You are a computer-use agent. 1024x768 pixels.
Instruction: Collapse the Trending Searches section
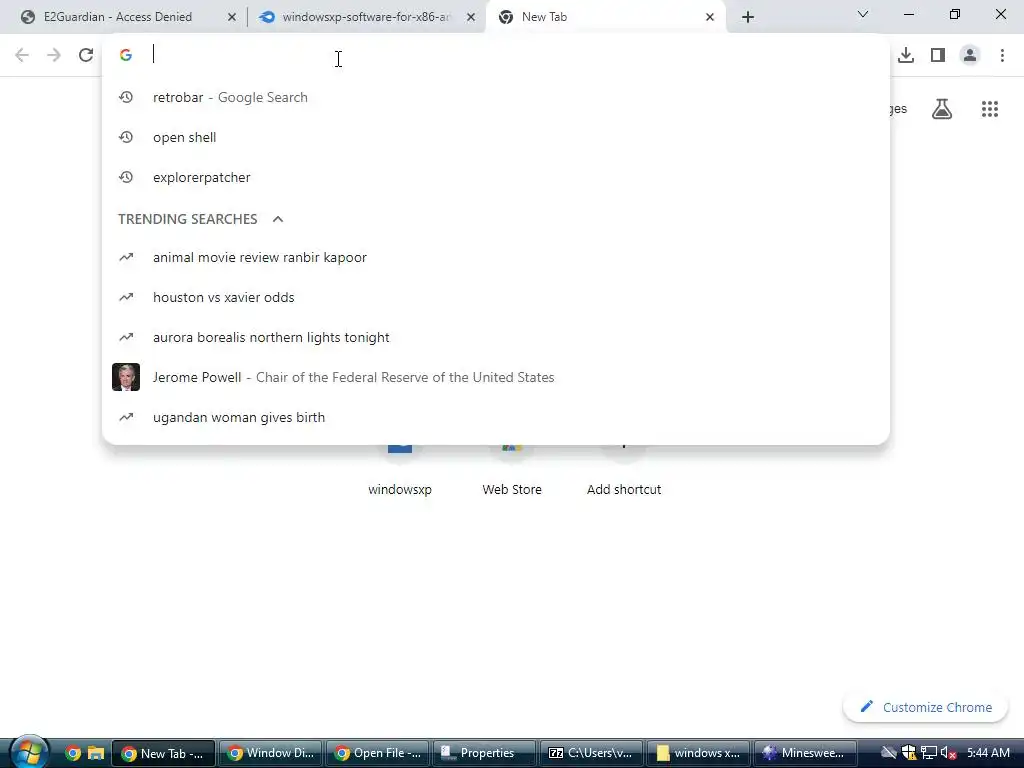(x=278, y=219)
